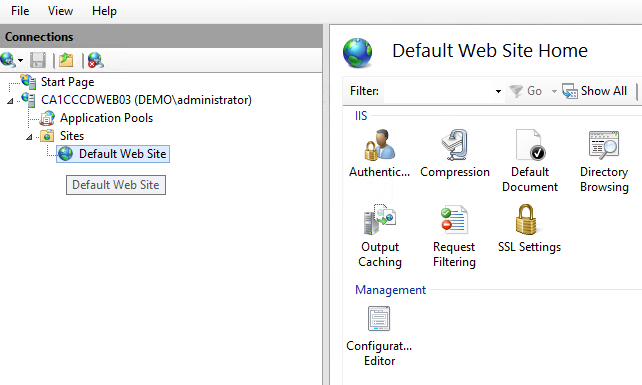642x385 pixels.
Task: Click the Go filter button
Action: pos(526,91)
